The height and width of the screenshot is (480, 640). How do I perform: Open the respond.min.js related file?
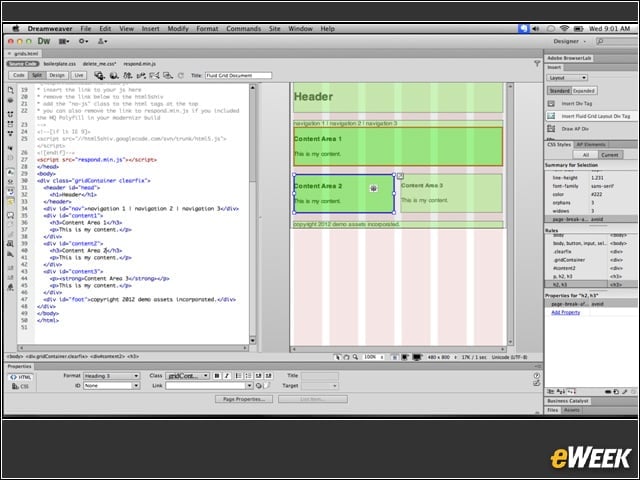click(140, 64)
